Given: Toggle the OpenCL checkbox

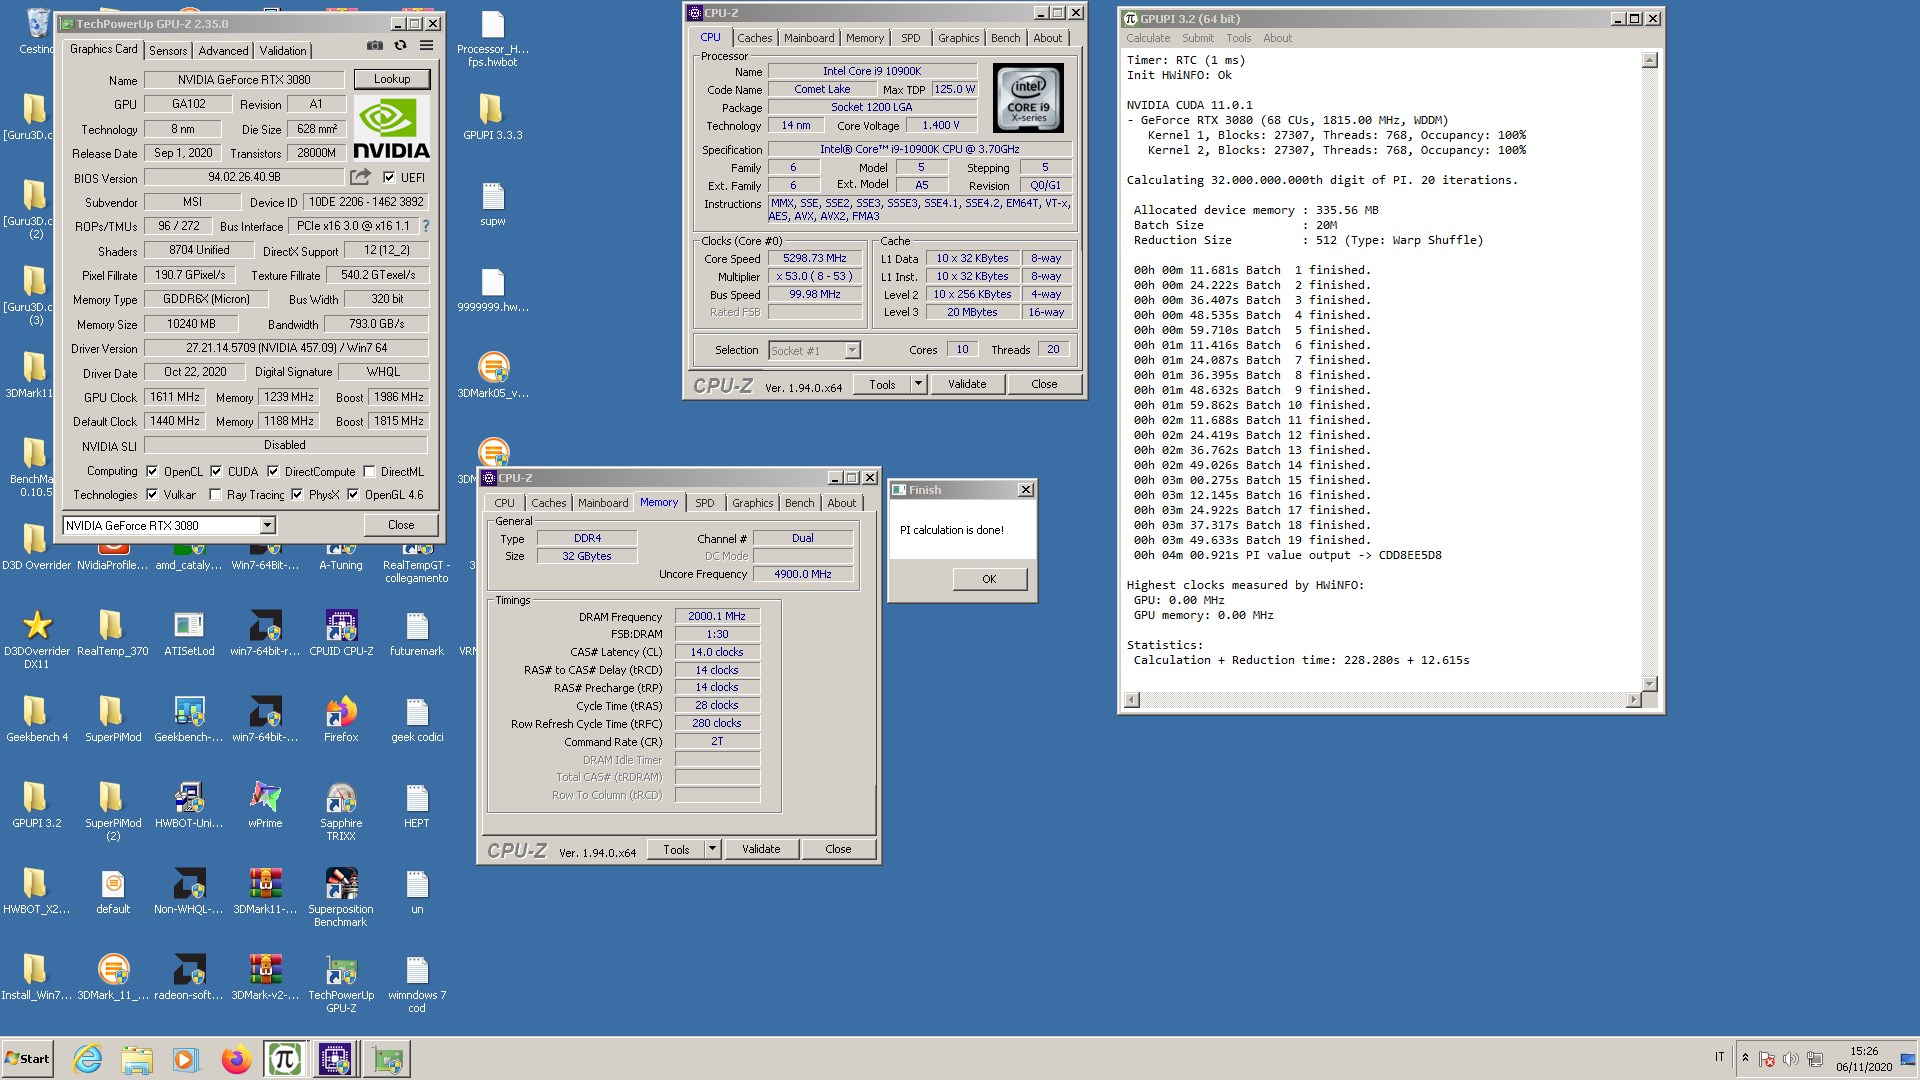Looking at the screenshot, I should click(x=152, y=471).
